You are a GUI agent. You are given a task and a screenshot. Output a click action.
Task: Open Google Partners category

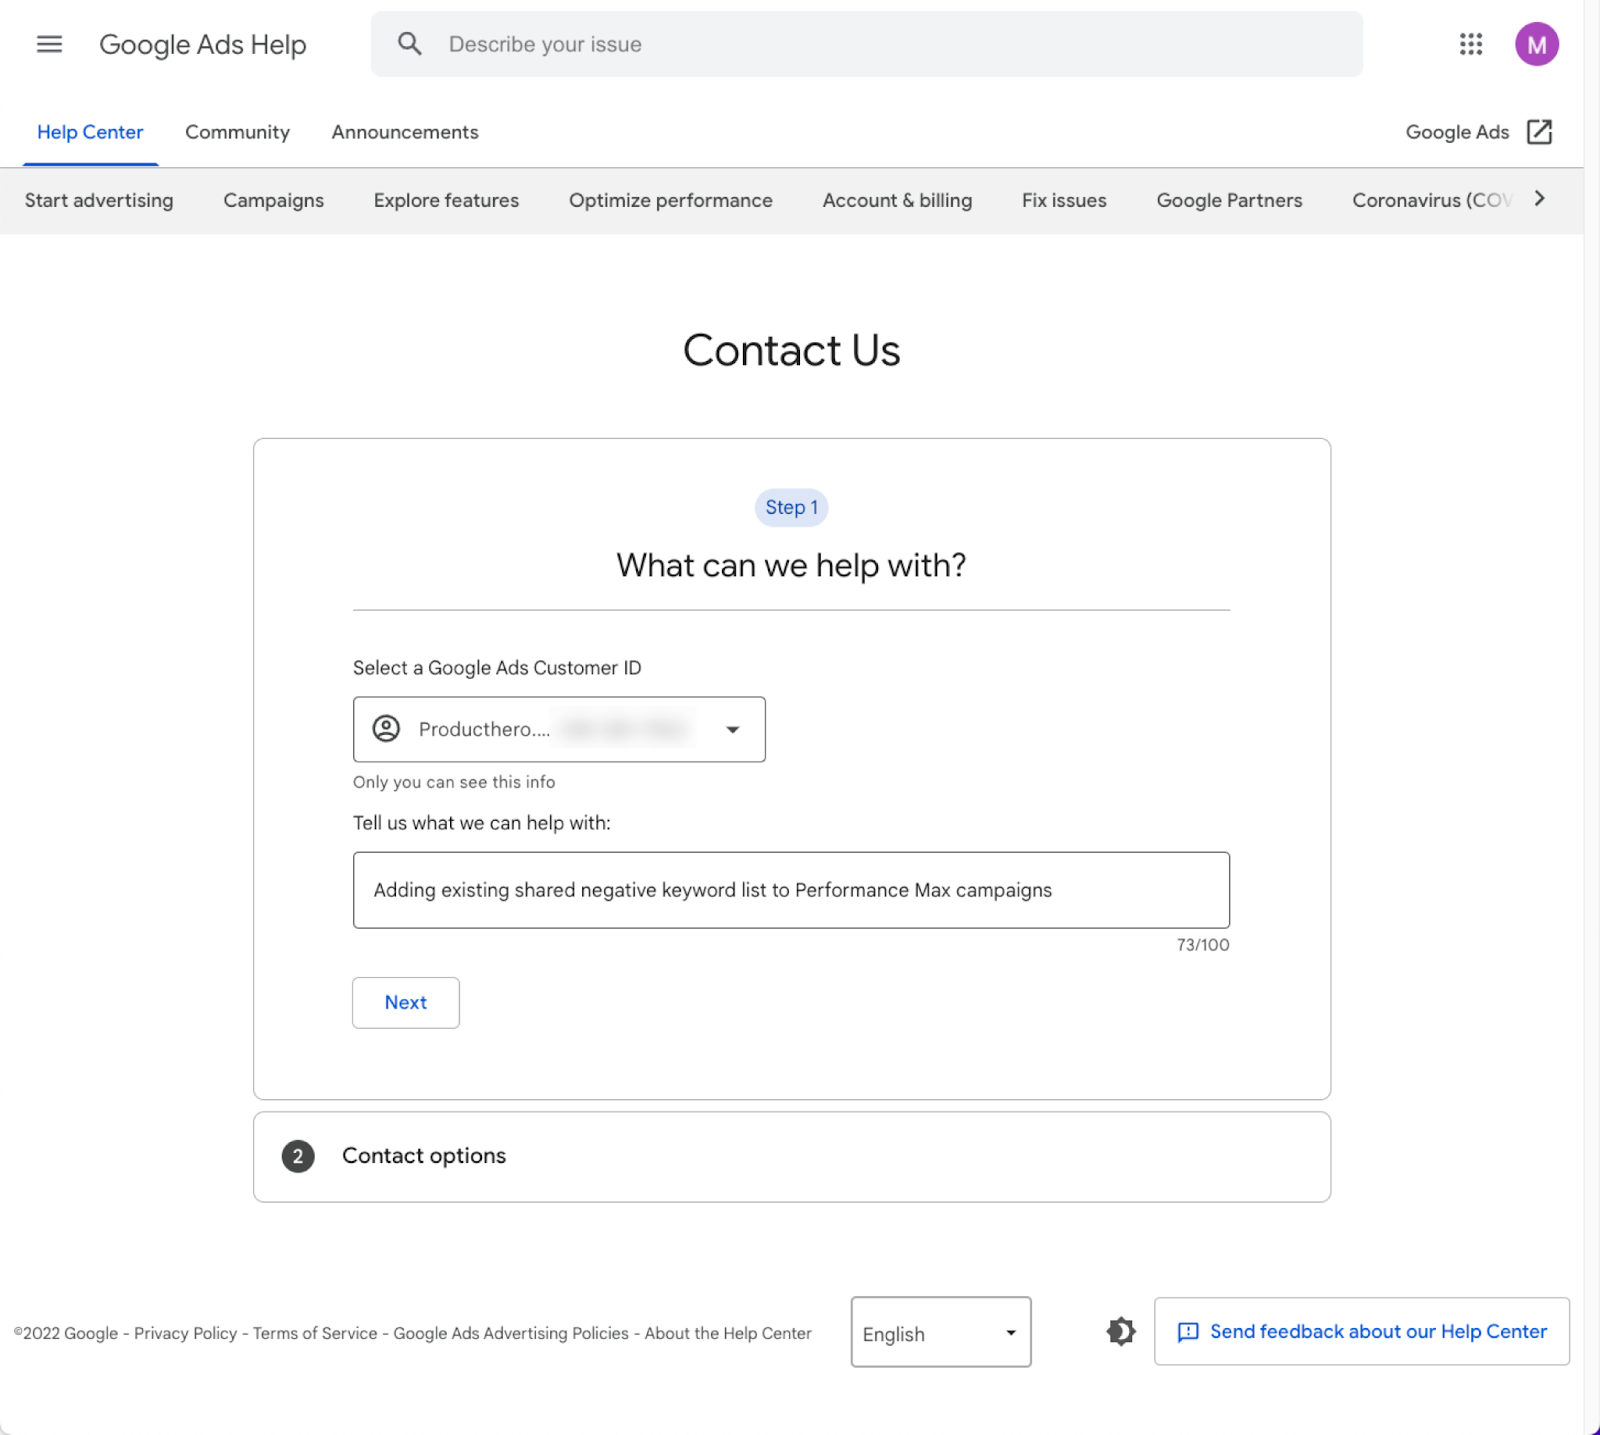1229,200
